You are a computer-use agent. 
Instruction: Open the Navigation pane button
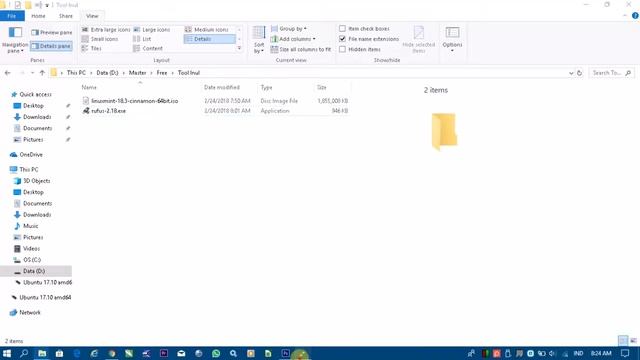tap(15, 40)
